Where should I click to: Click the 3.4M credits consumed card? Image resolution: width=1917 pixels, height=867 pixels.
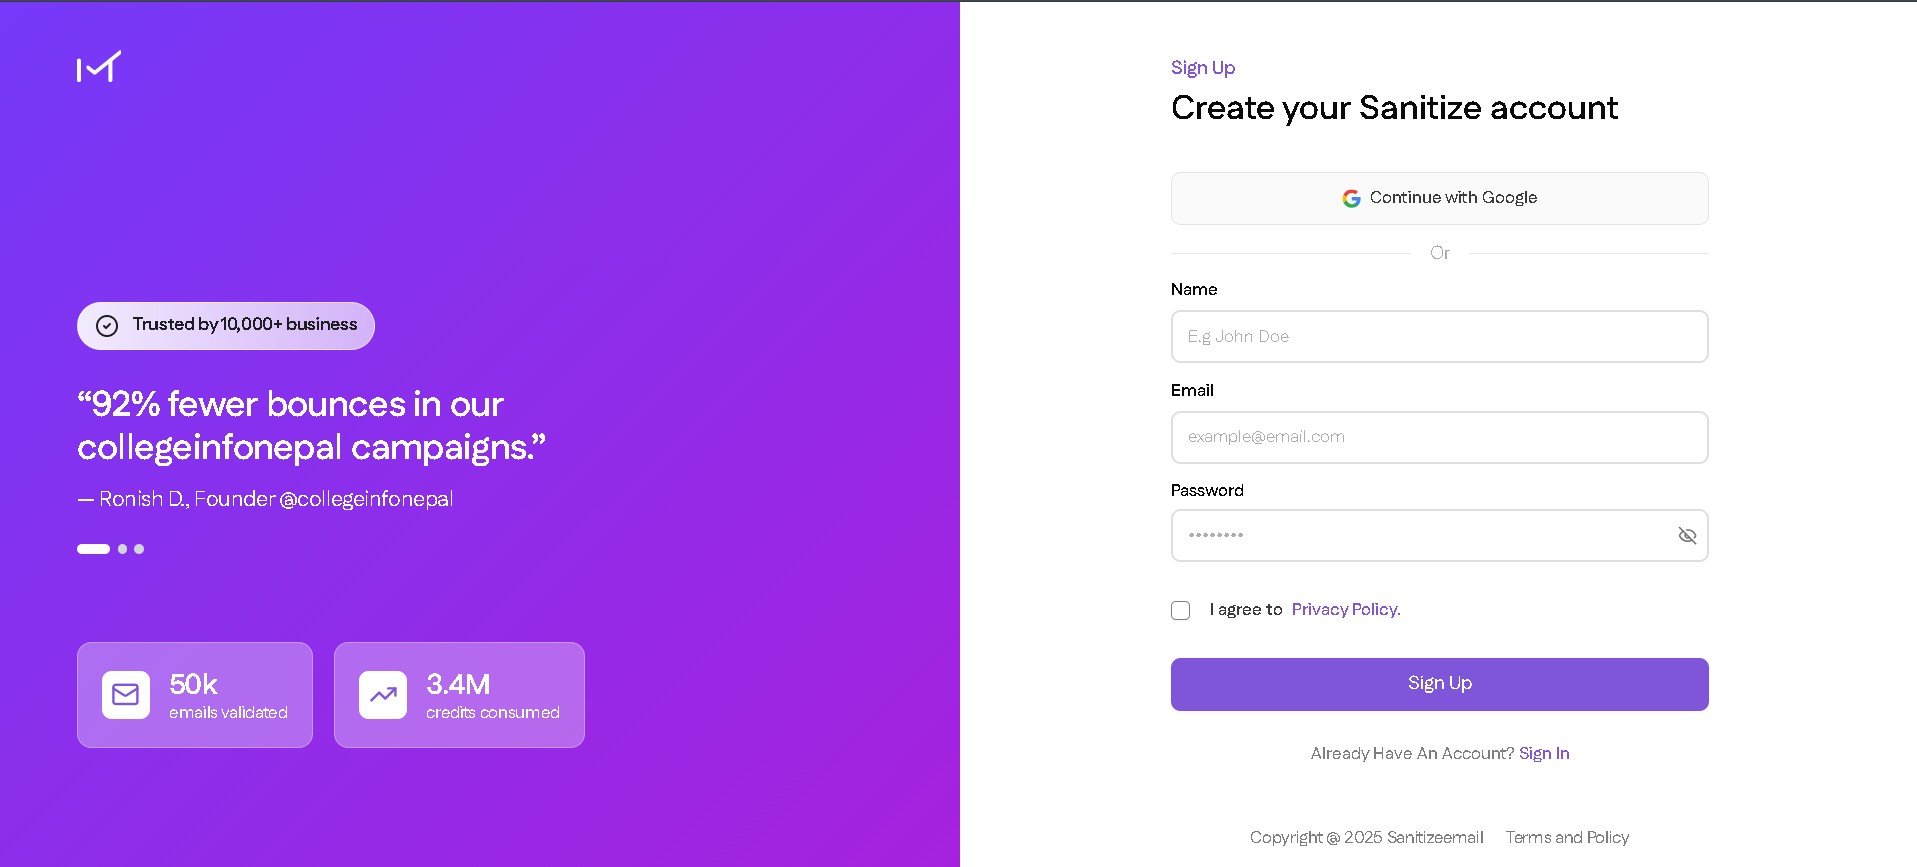pyautogui.click(x=459, y=695)
